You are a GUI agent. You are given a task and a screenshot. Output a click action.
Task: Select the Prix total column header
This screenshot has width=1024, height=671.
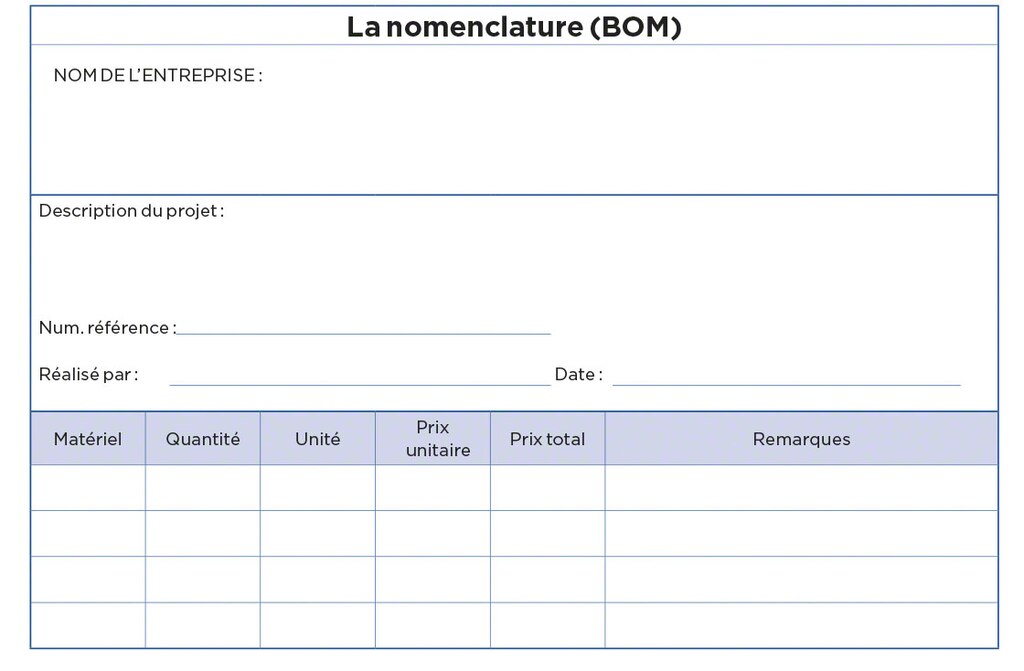coord(548,439)
